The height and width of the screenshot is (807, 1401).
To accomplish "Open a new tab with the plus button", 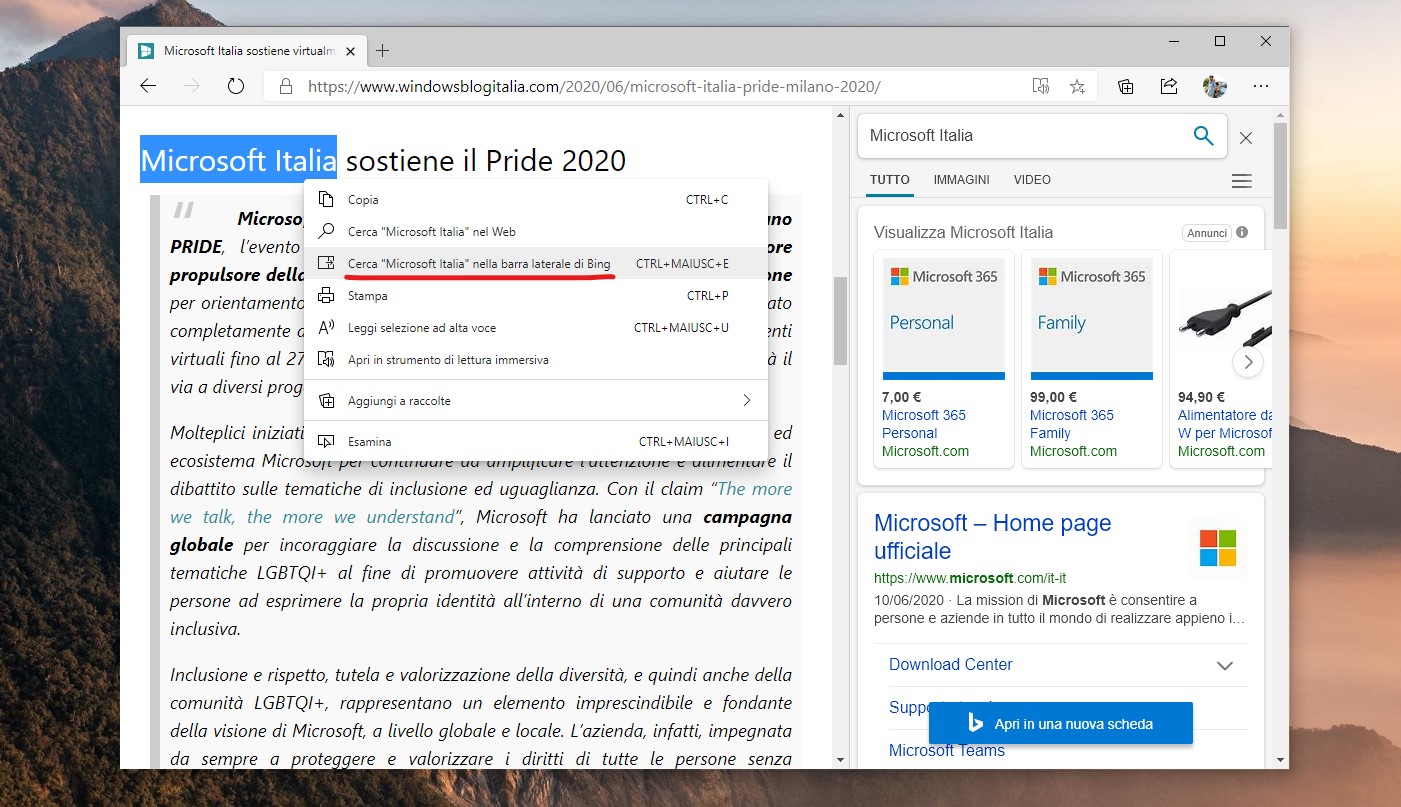I will tap(382, 50).
